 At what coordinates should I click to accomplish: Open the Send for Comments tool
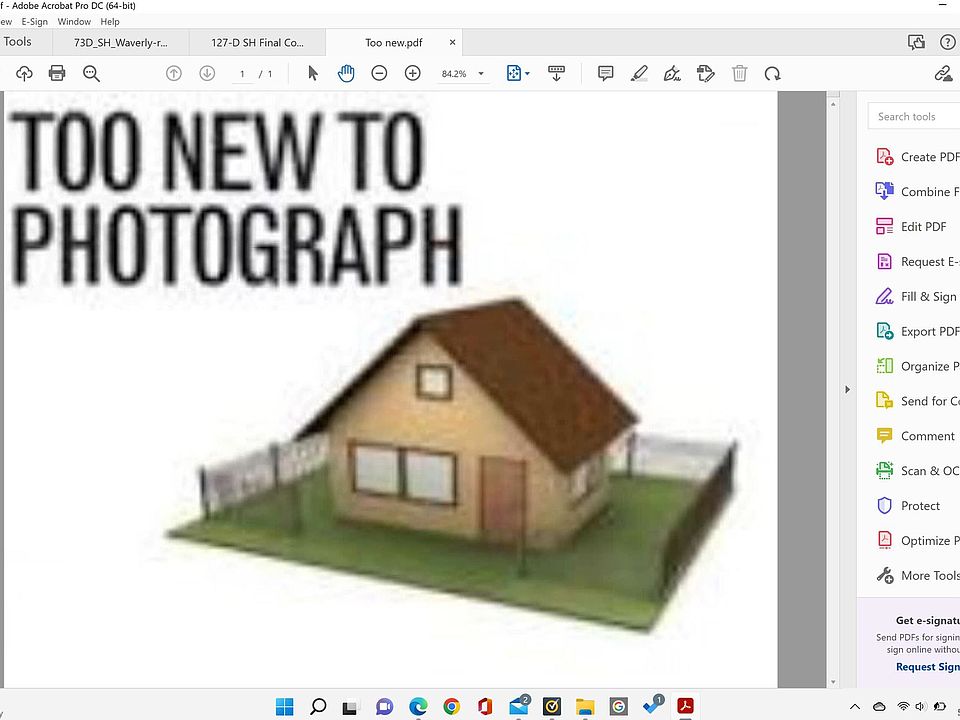917,401
